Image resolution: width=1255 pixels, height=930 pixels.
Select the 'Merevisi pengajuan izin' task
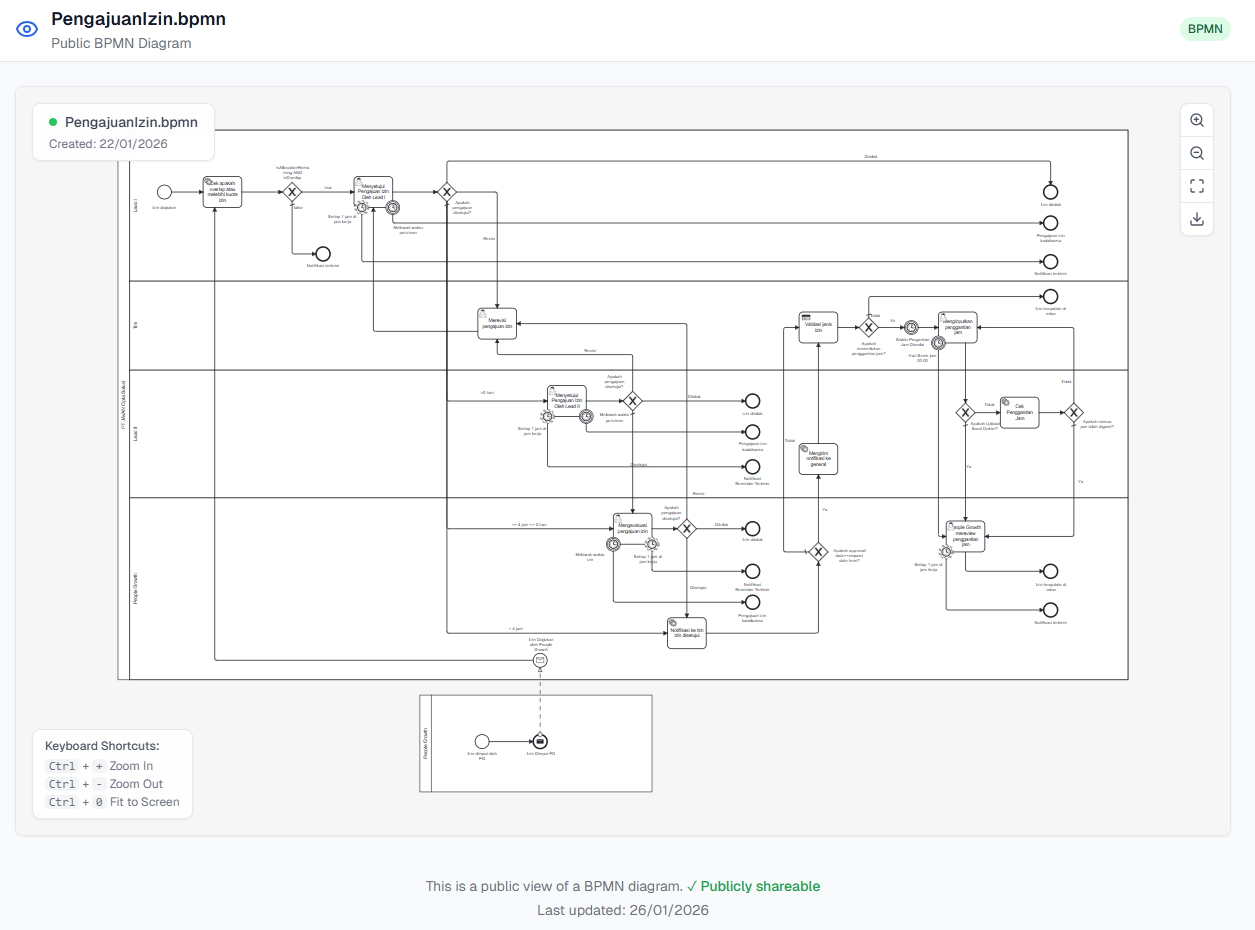[497, 324]
